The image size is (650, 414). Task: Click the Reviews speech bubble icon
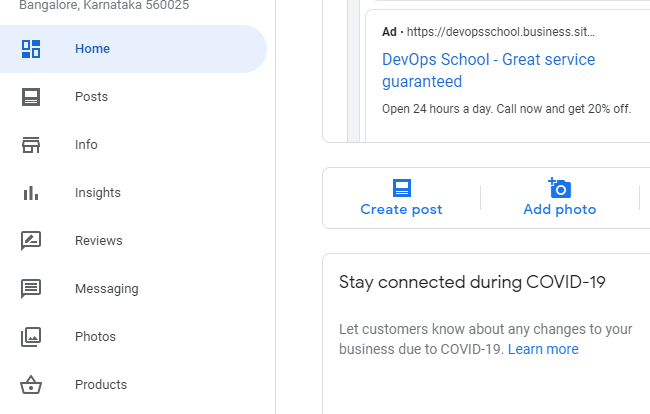[x=31, y=241]
